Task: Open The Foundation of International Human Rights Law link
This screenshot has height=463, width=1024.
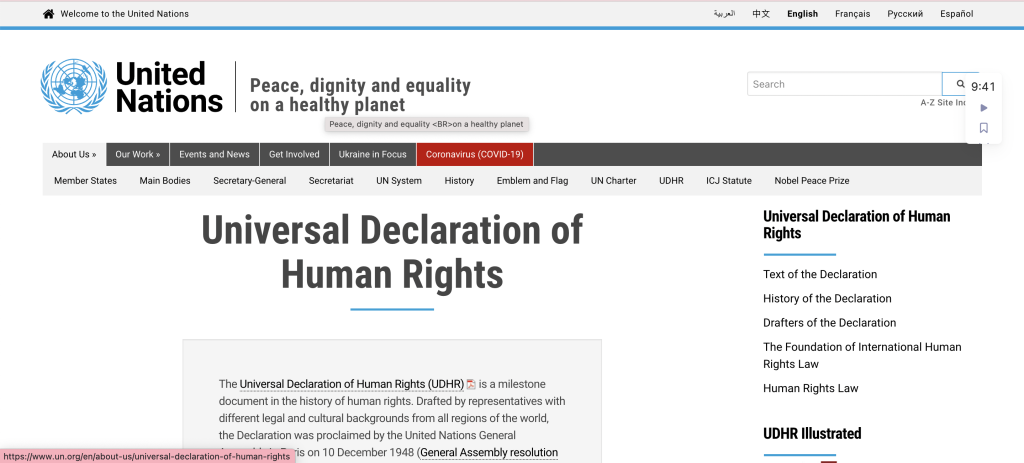Action: (862, 355)
